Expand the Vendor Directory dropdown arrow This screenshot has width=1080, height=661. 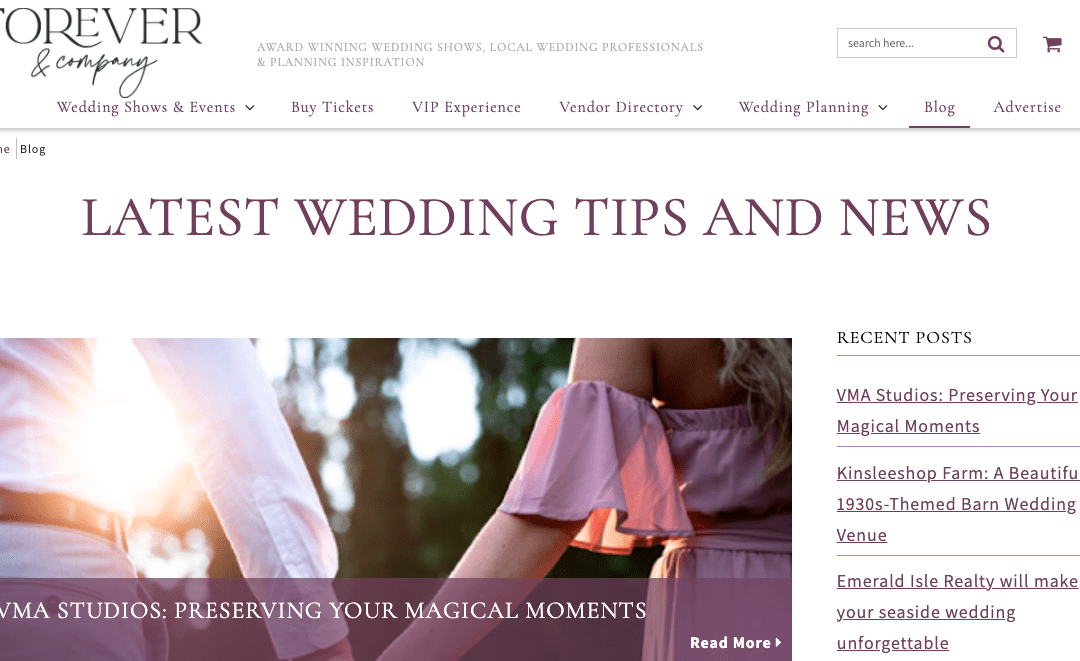click(697, 108)
